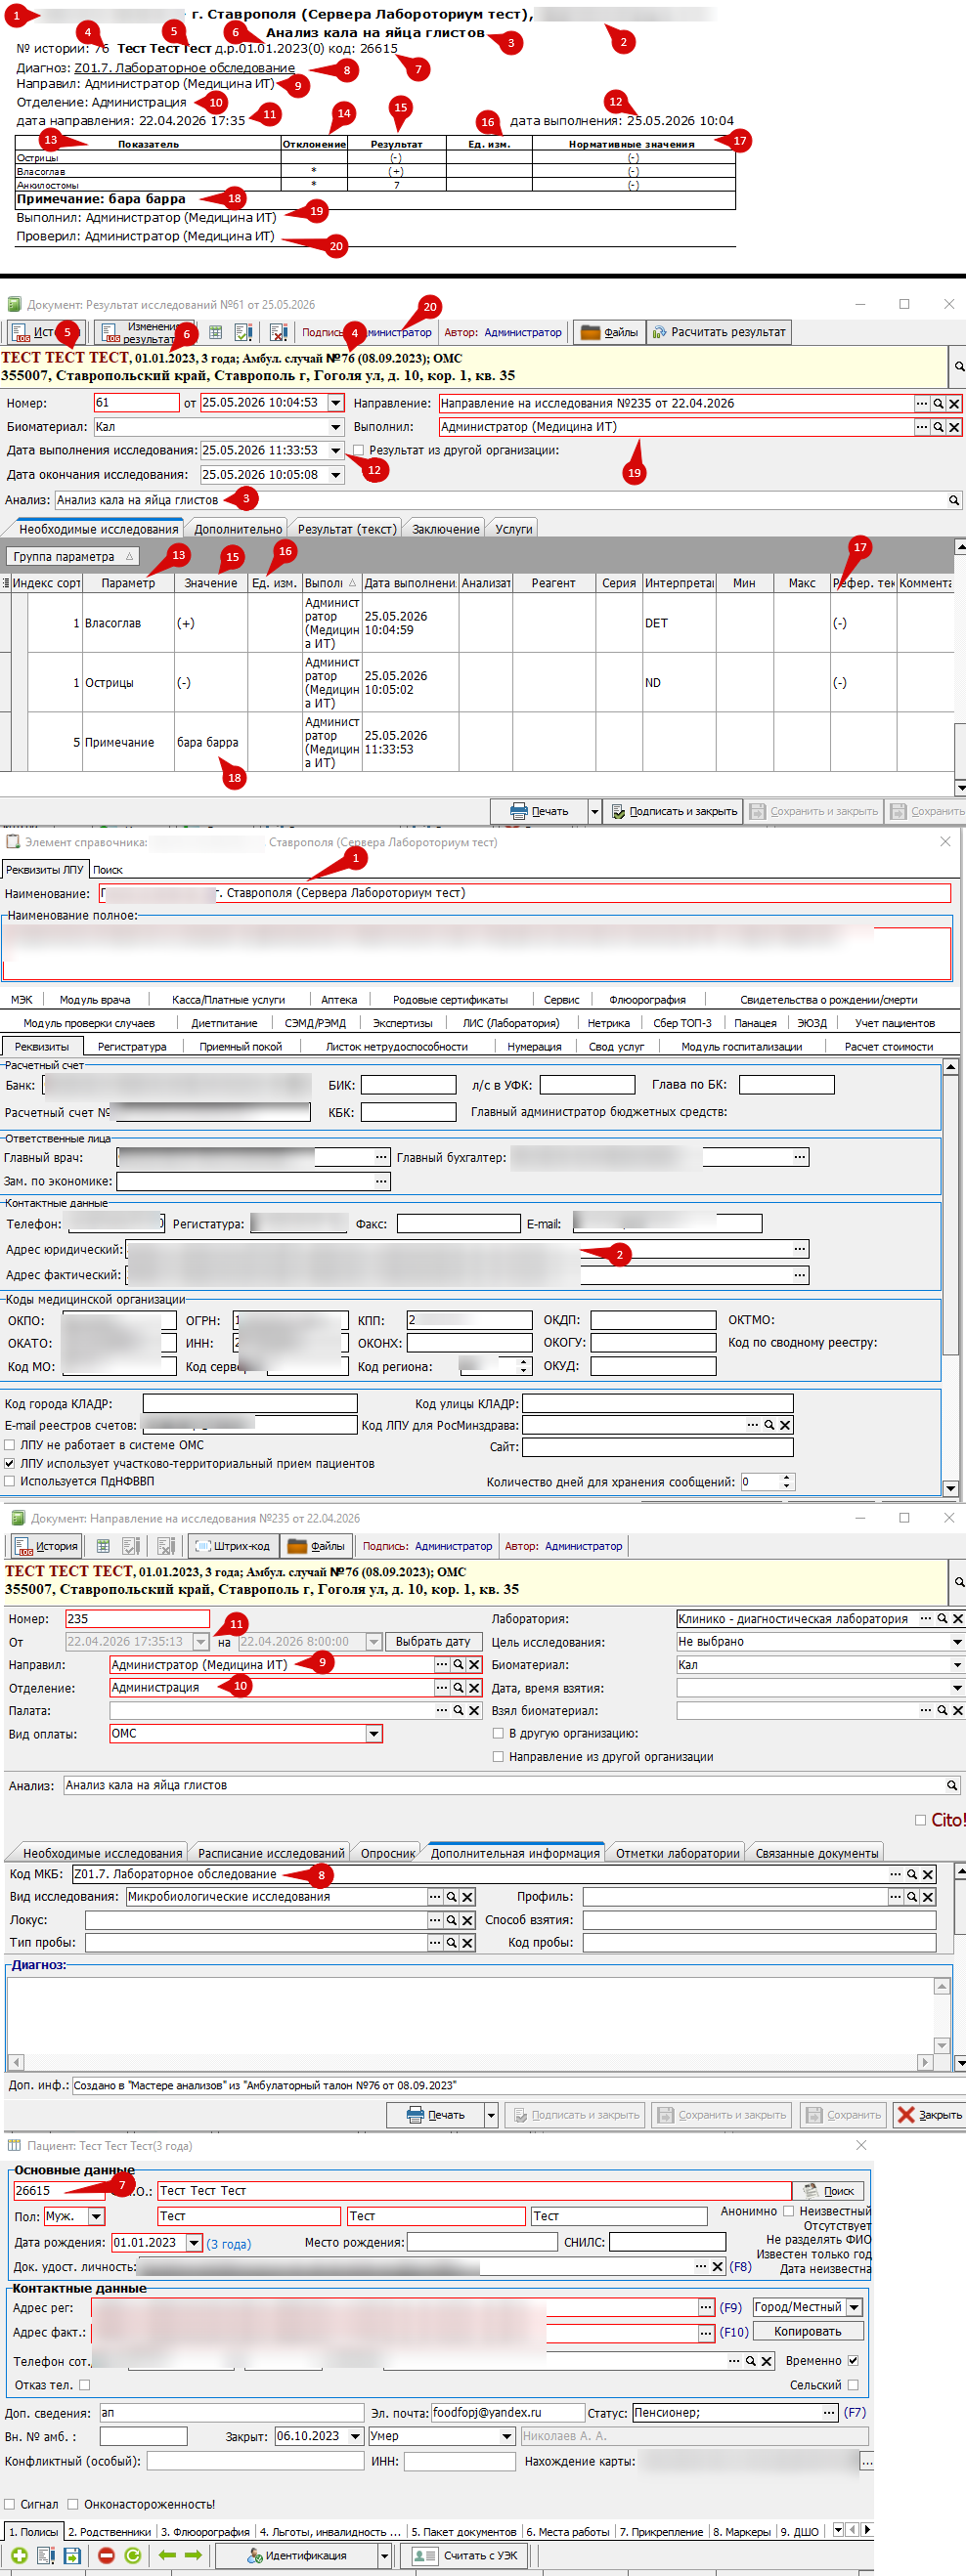966x2576 pixels.
Task: Click Выбрать дату button
Action: 433,1641
